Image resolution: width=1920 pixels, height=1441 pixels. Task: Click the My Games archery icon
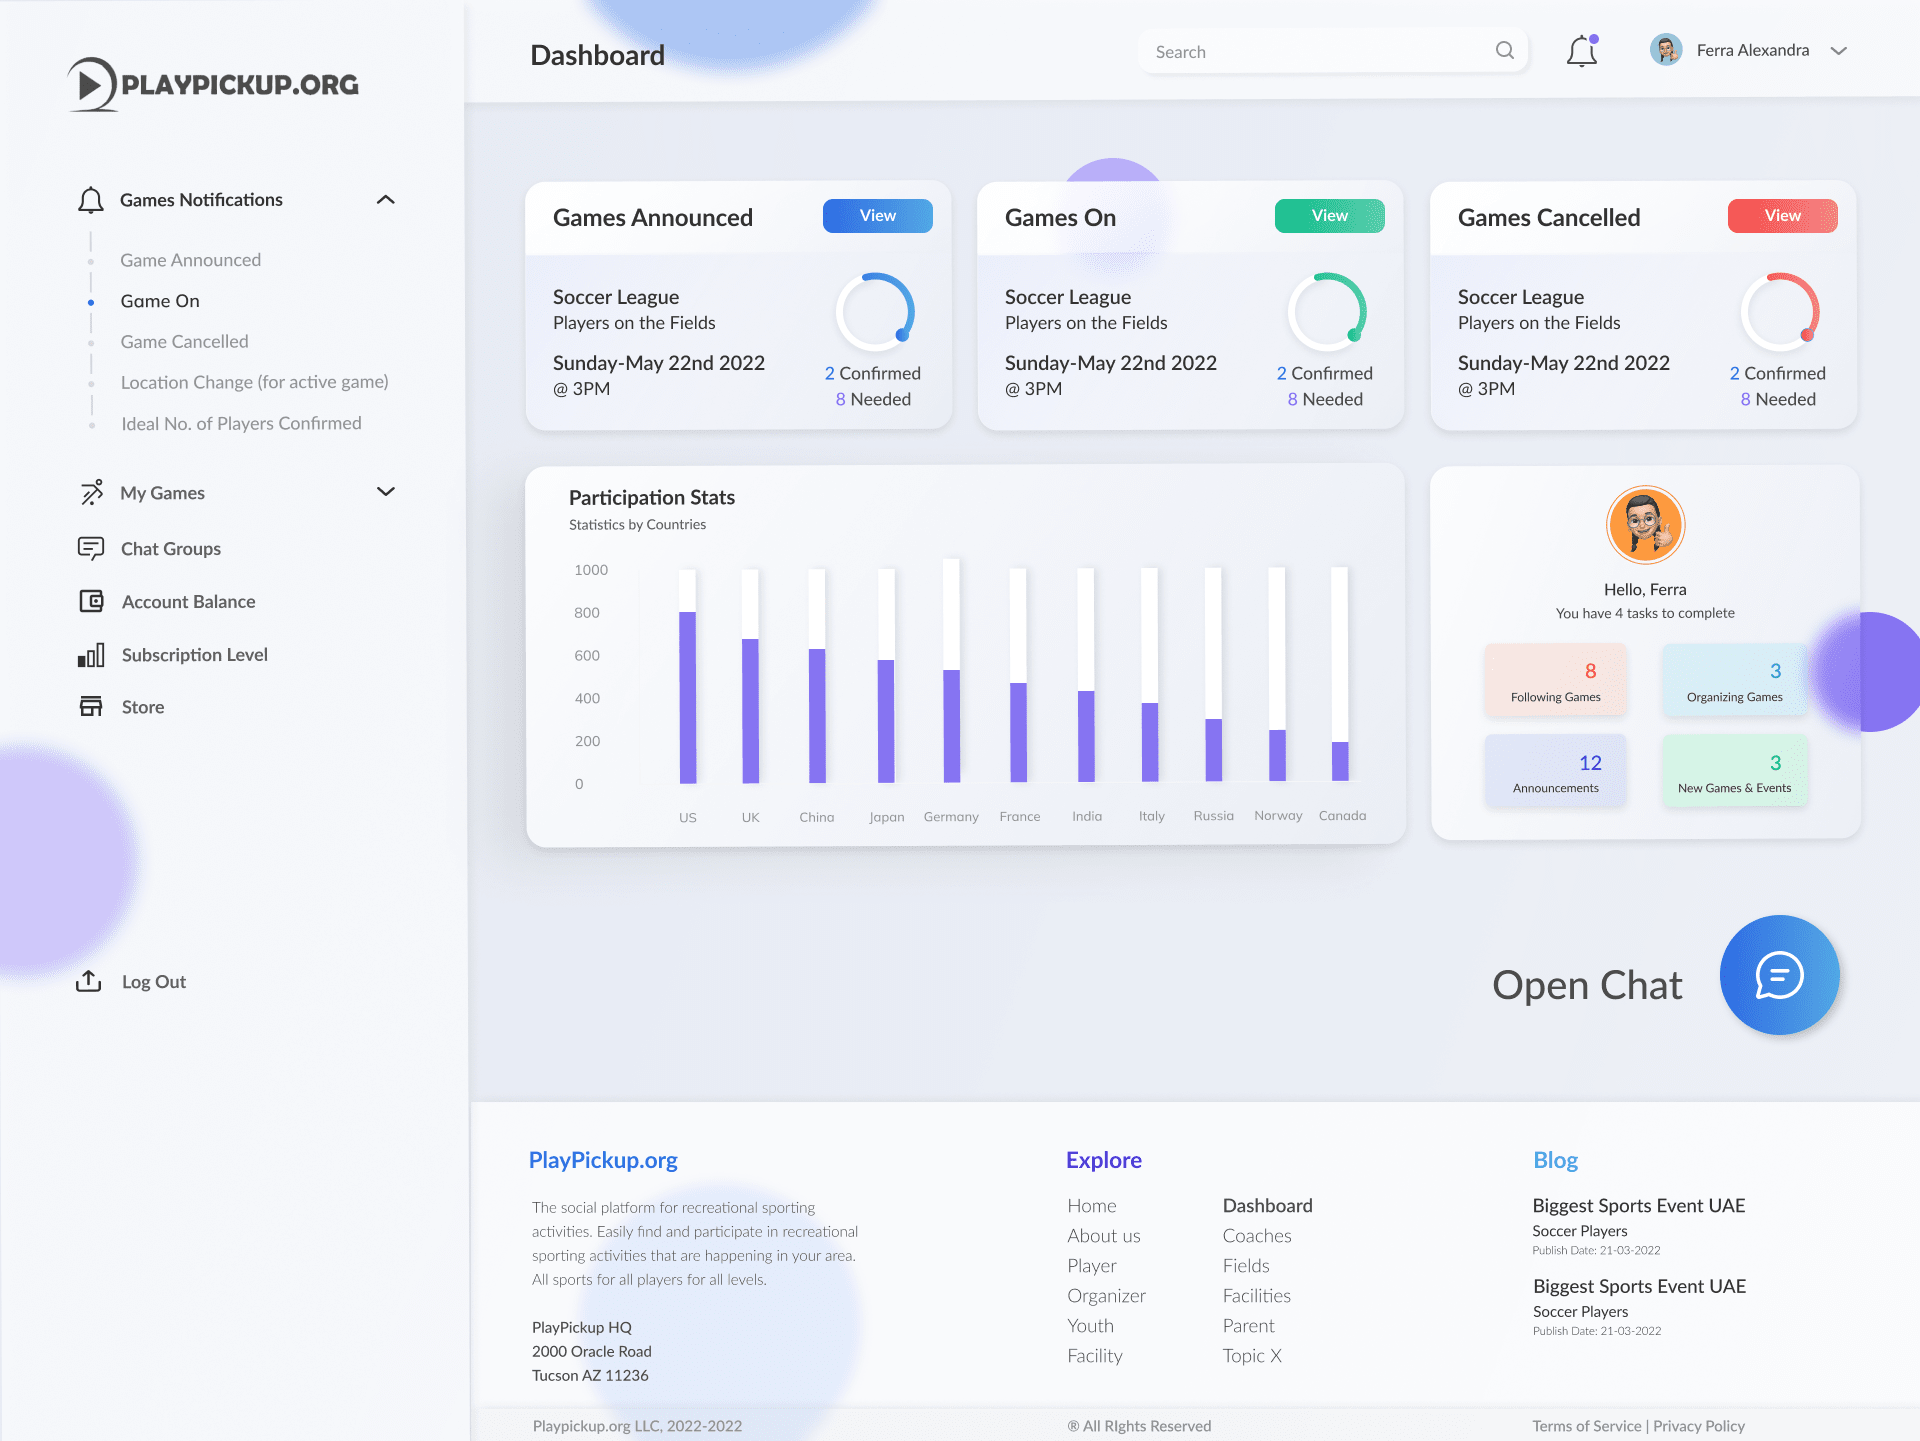(91, 492)
